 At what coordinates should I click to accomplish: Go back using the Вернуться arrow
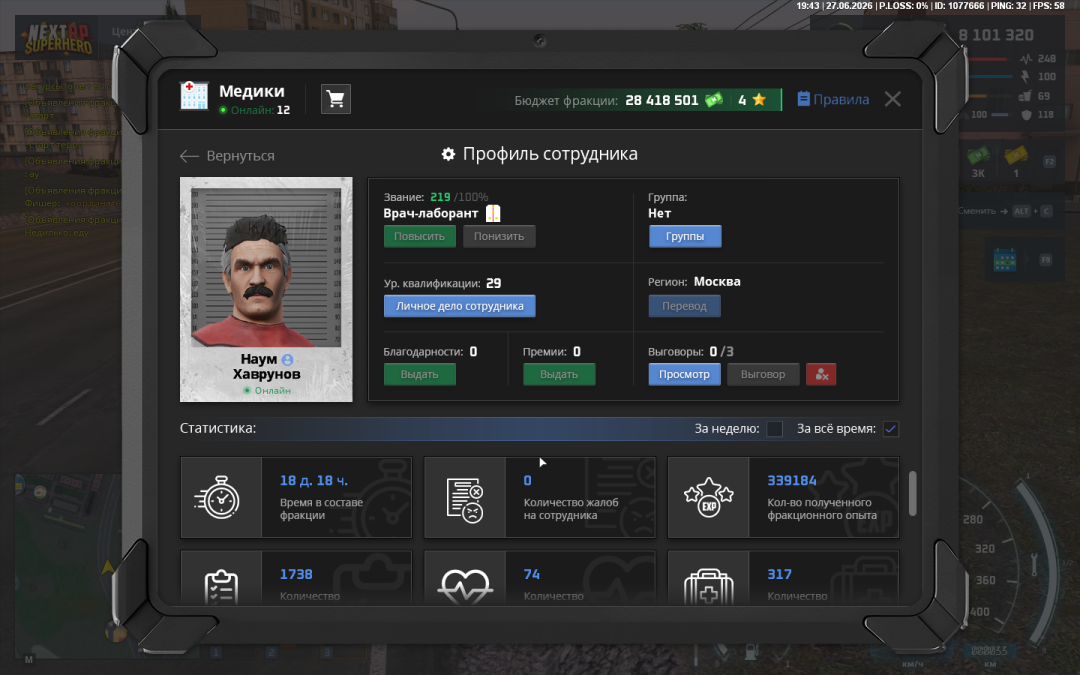[227, 156]
